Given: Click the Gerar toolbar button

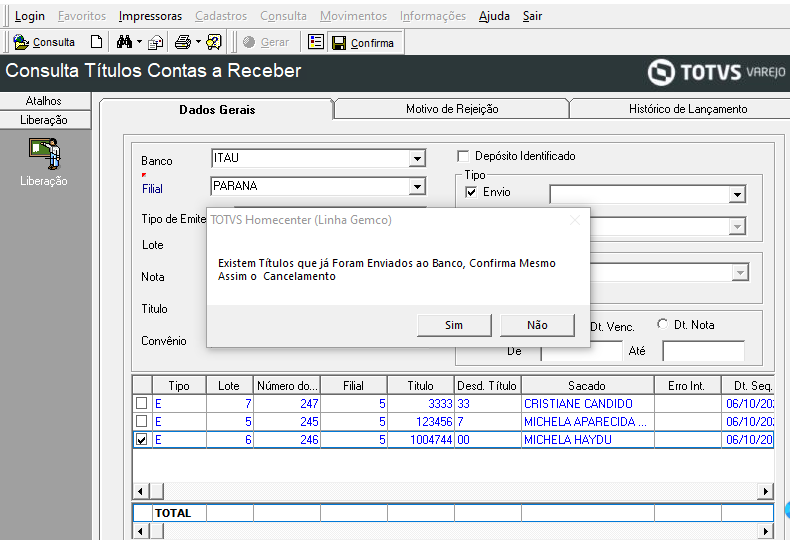Looking at the screenshot, I should point(266,42).
